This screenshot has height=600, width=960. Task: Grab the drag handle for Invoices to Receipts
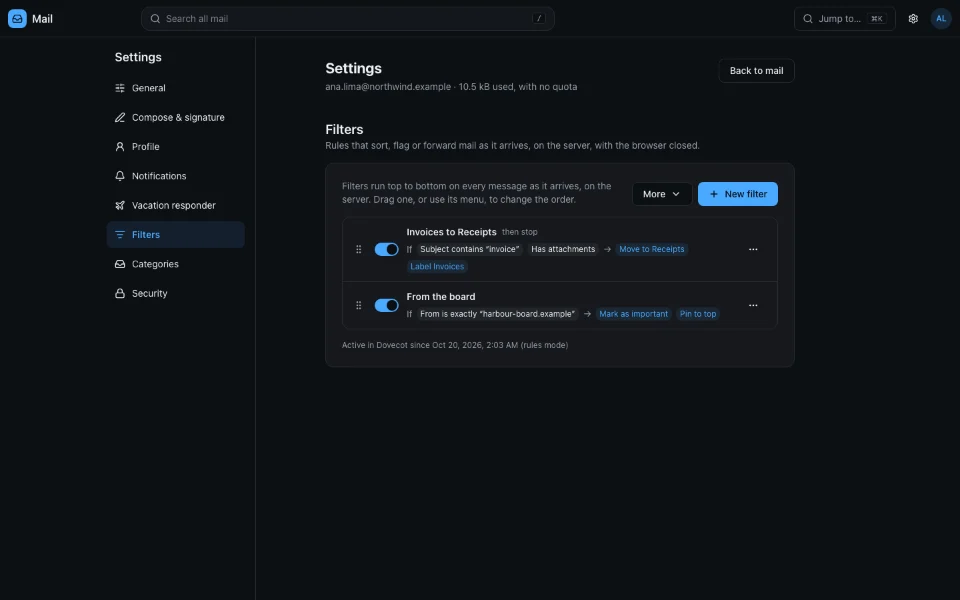click(359, 249)
